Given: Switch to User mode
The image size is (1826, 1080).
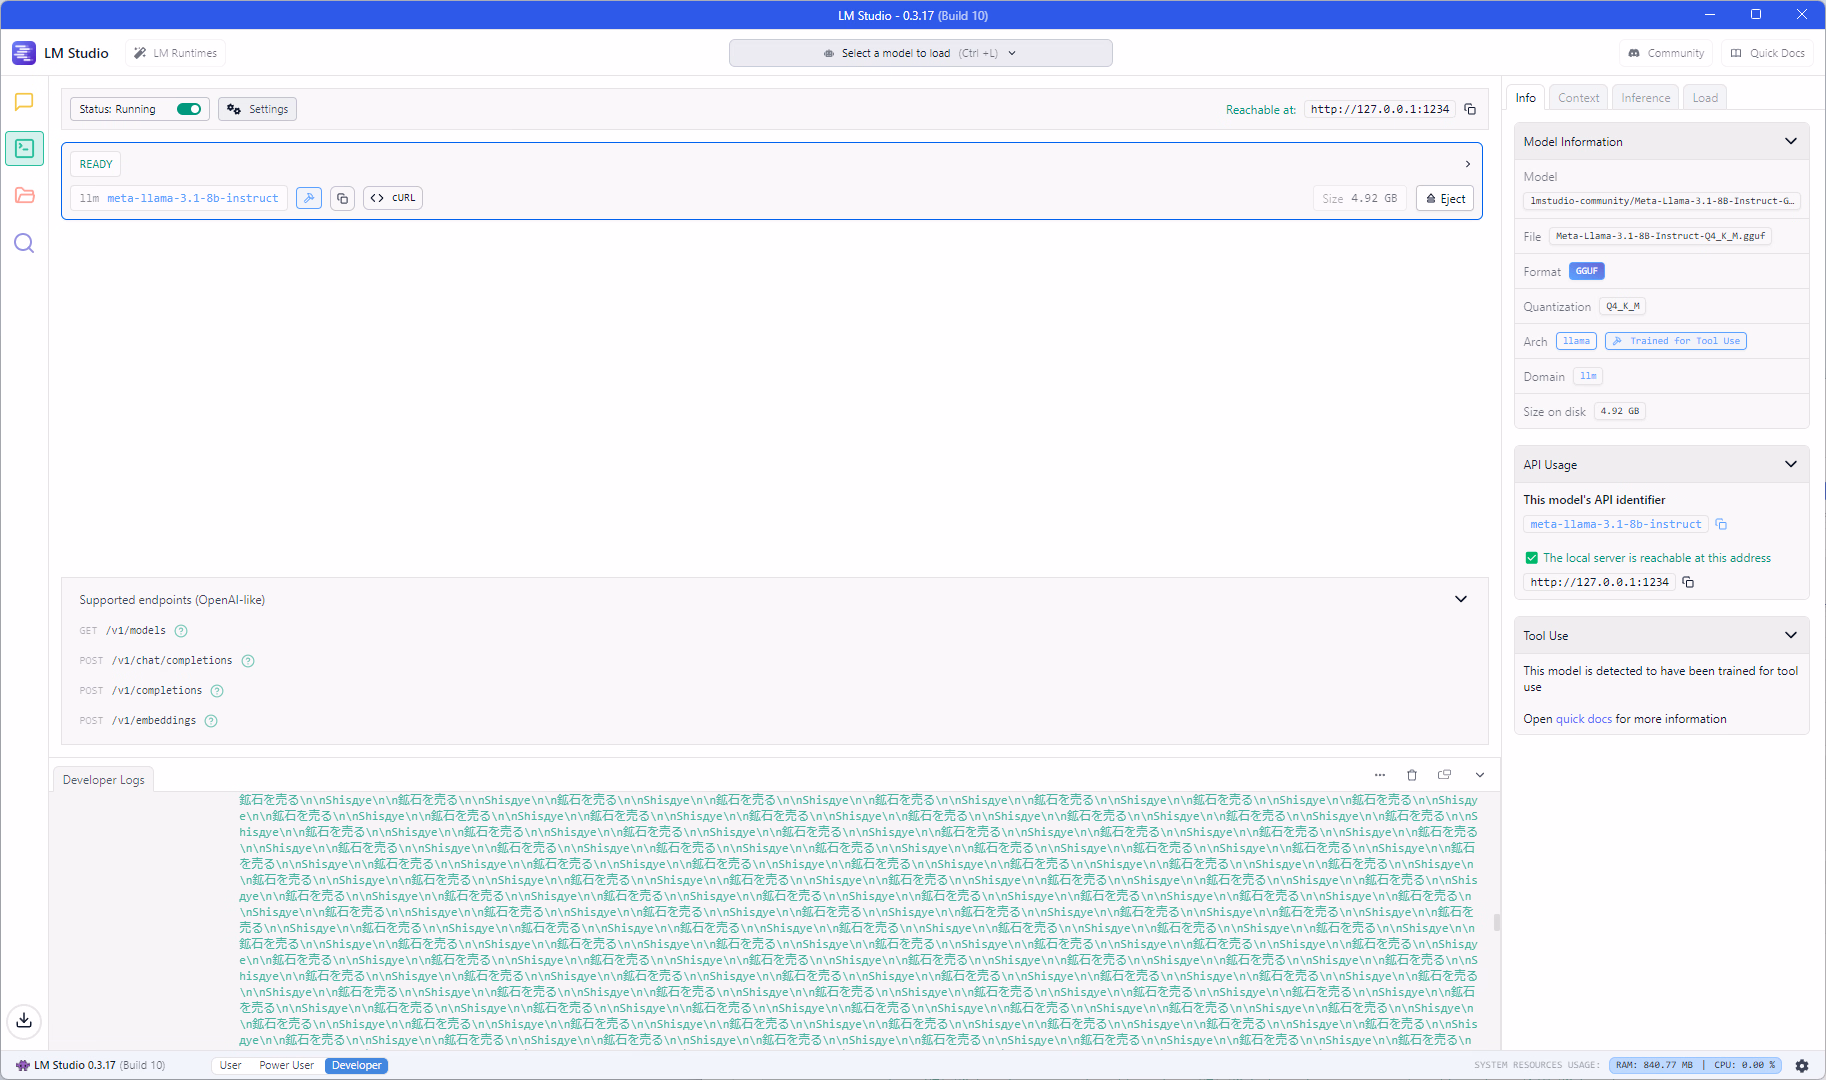Looking at the screenshot, I should pyautogui.click(x=230, y=1066).
